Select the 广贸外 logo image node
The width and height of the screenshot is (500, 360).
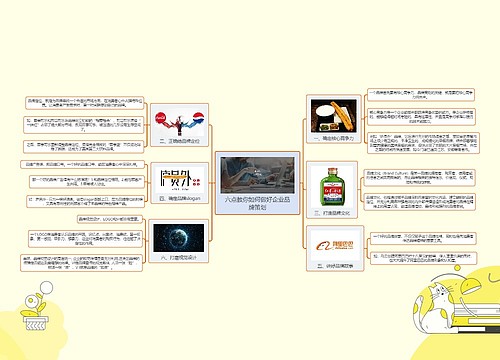pyautogui.click(x=179, y=179)
